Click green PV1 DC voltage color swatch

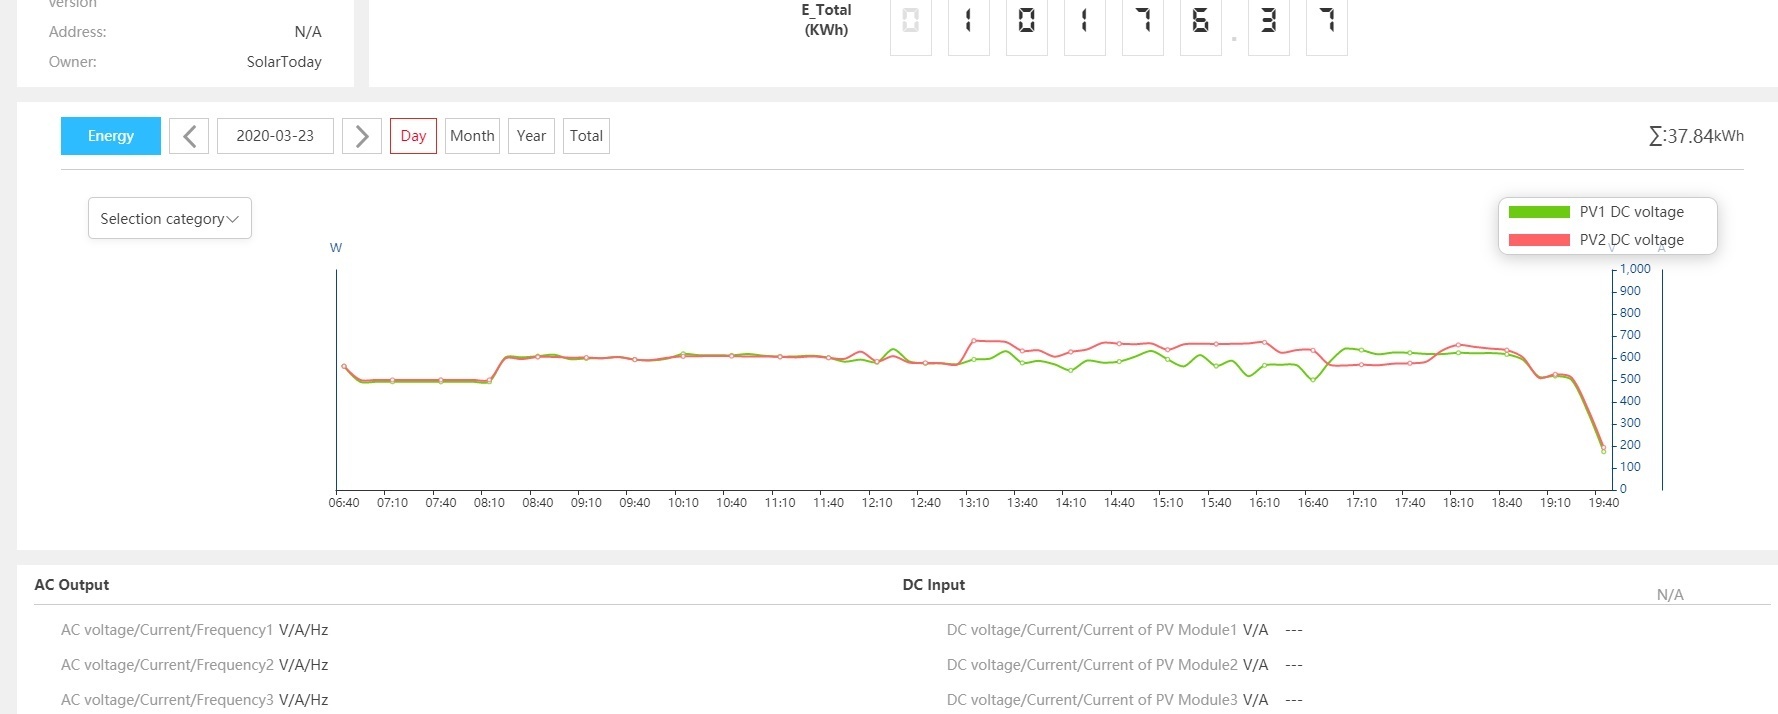1539,212
